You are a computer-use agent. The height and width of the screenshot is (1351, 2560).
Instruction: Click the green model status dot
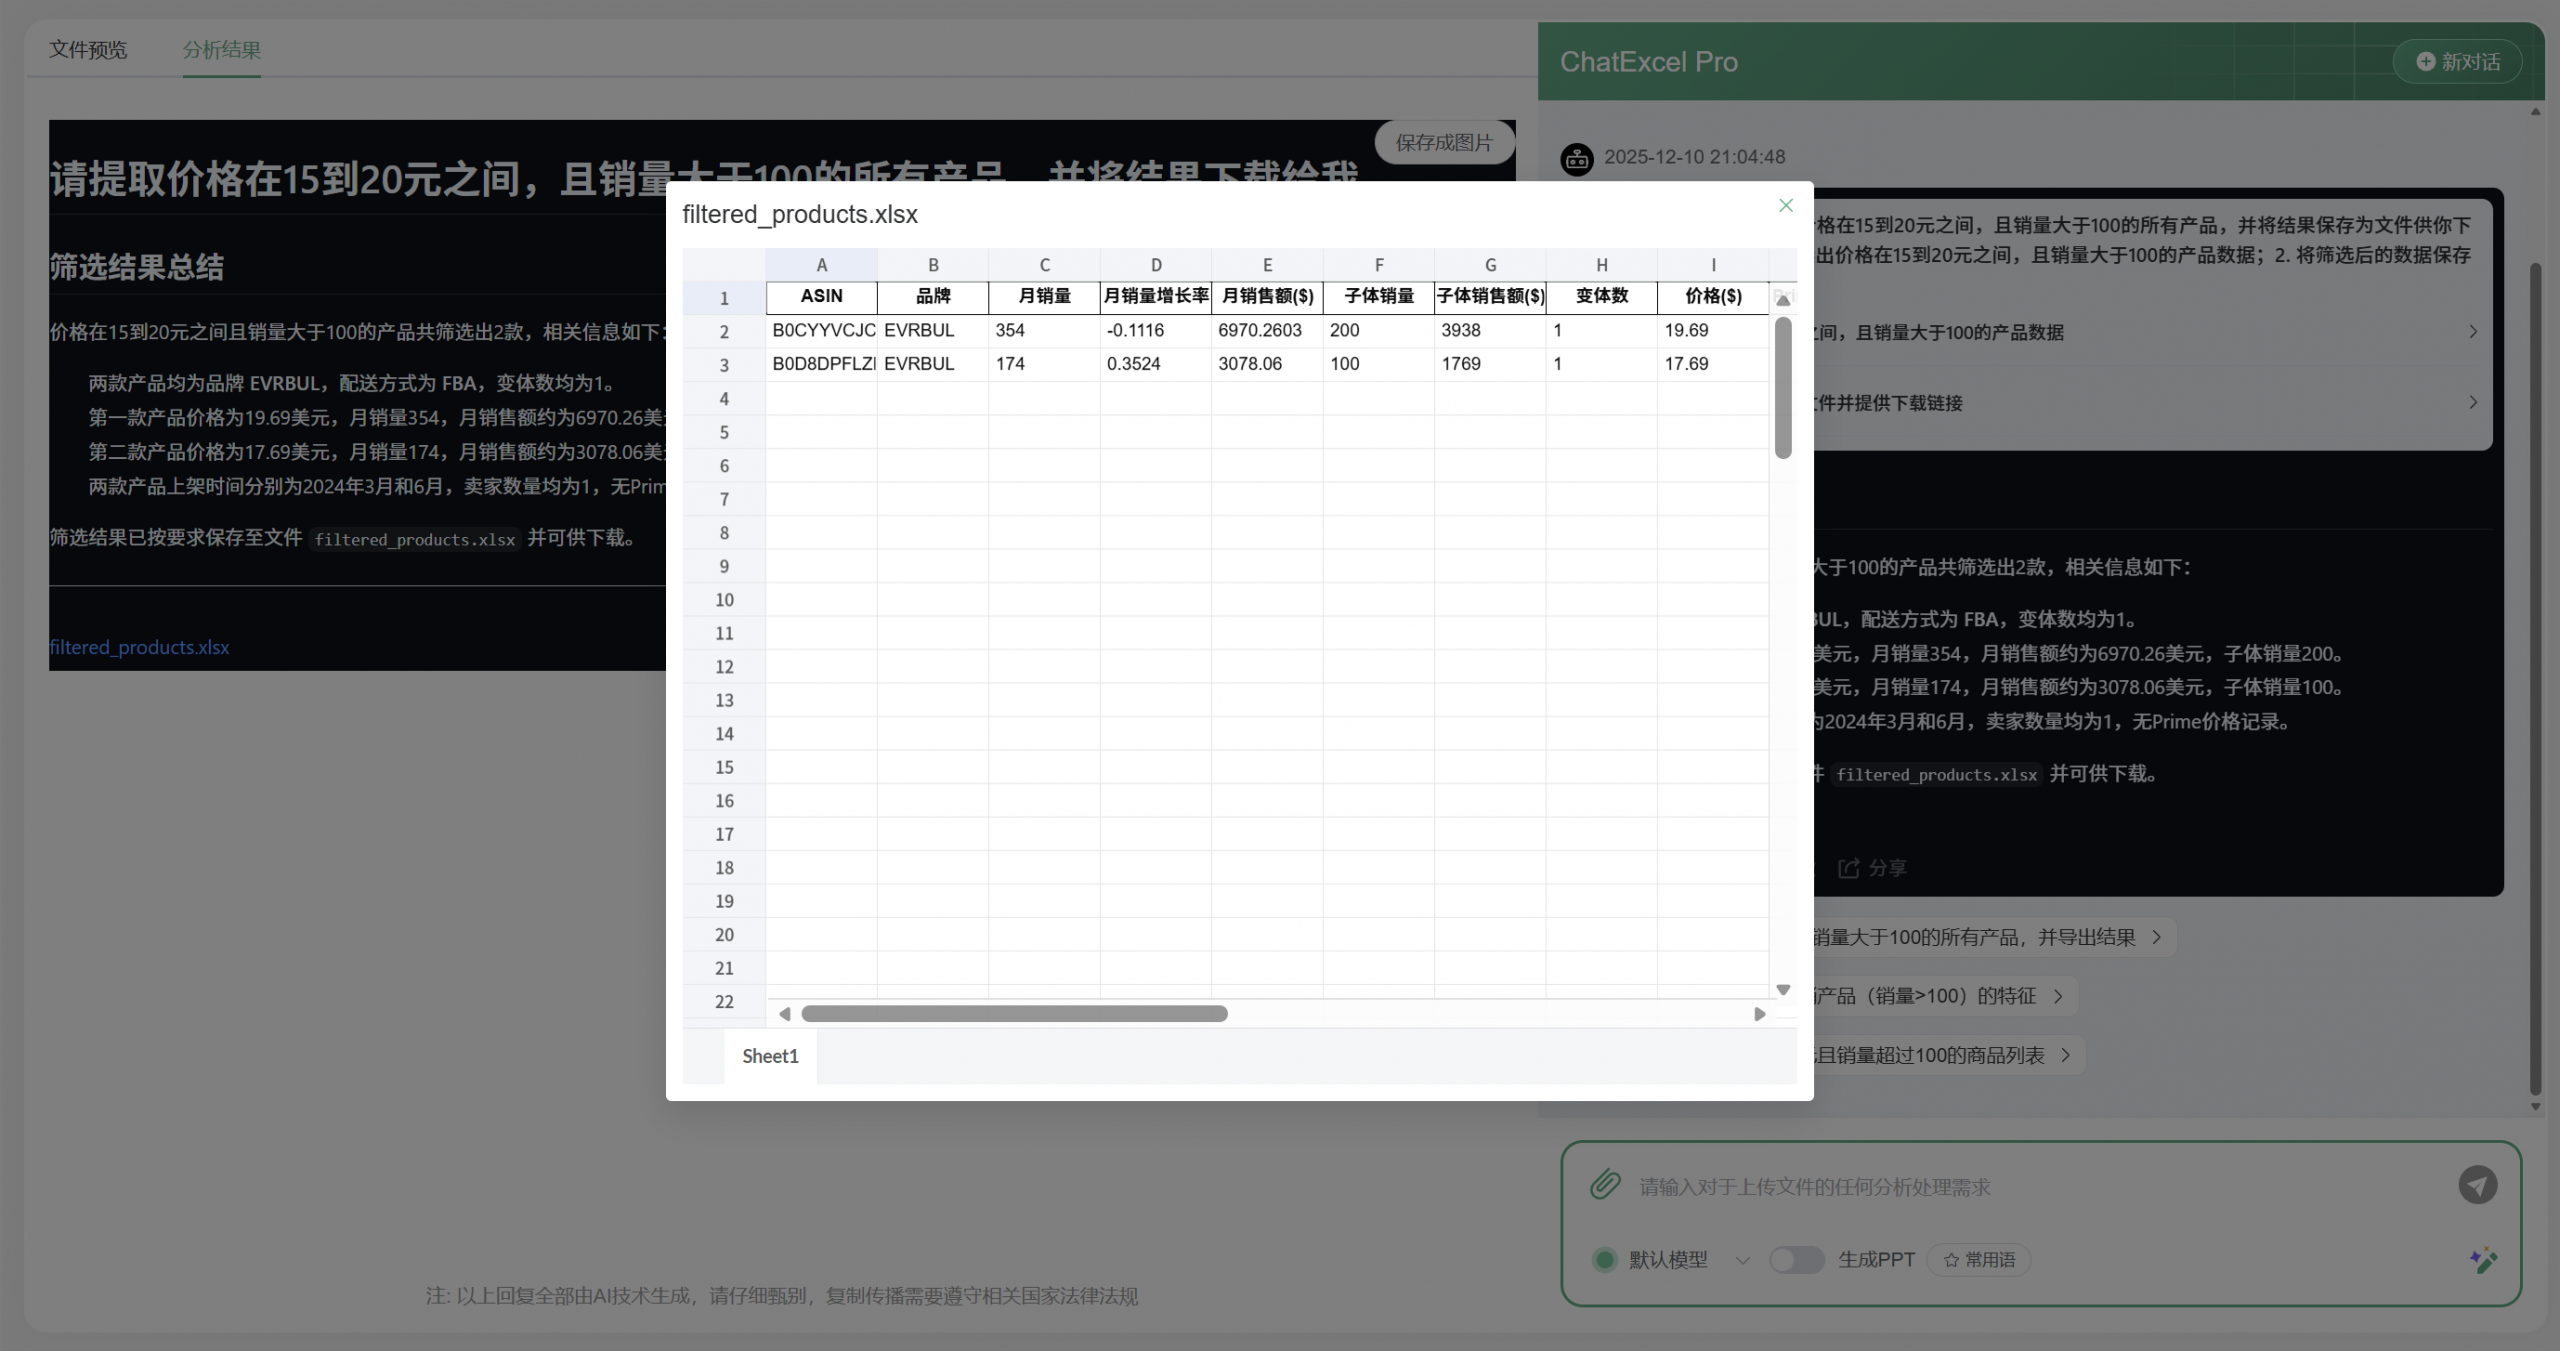tap(1606, 1259)
